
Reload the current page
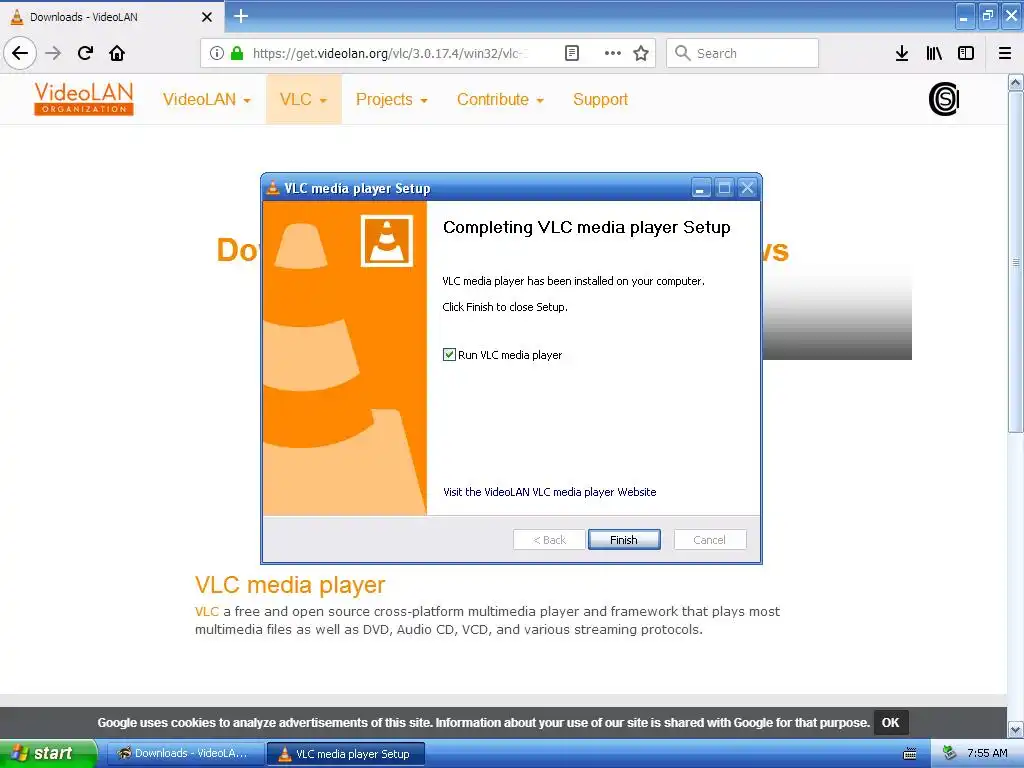point(85,53)
